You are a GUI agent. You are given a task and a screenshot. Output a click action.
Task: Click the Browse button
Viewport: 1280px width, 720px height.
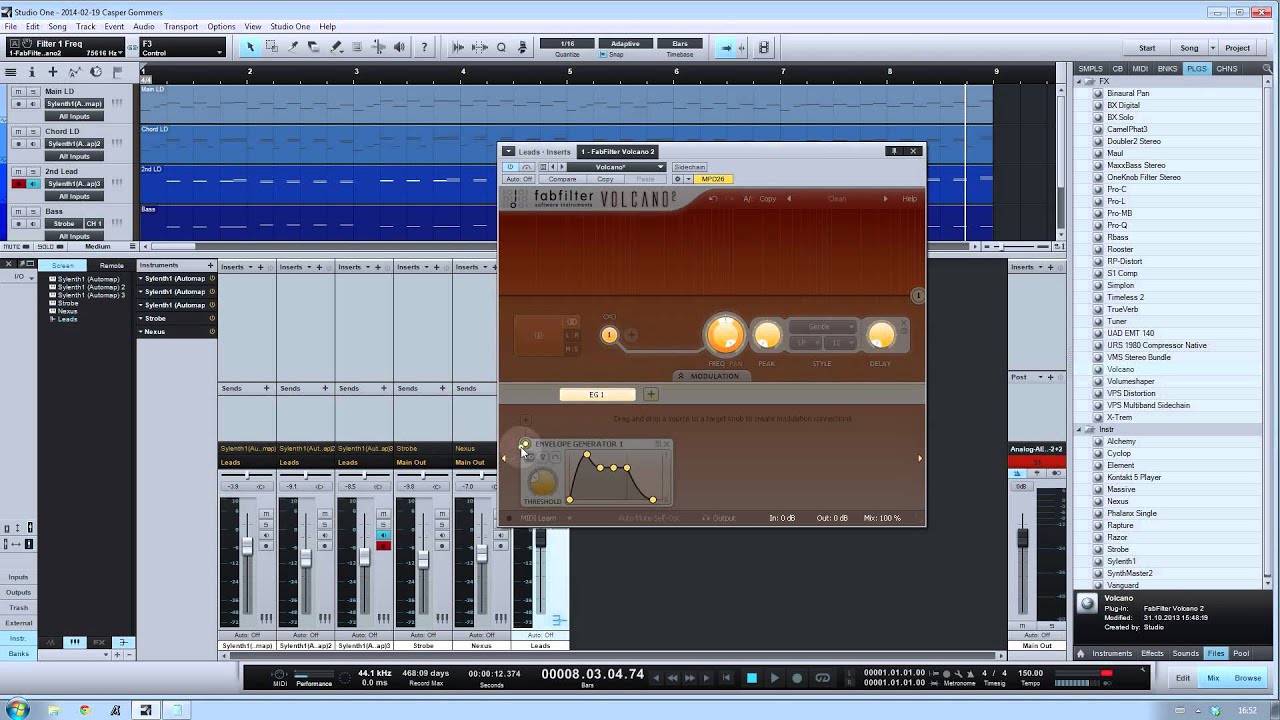click(x=1248, y=678)
